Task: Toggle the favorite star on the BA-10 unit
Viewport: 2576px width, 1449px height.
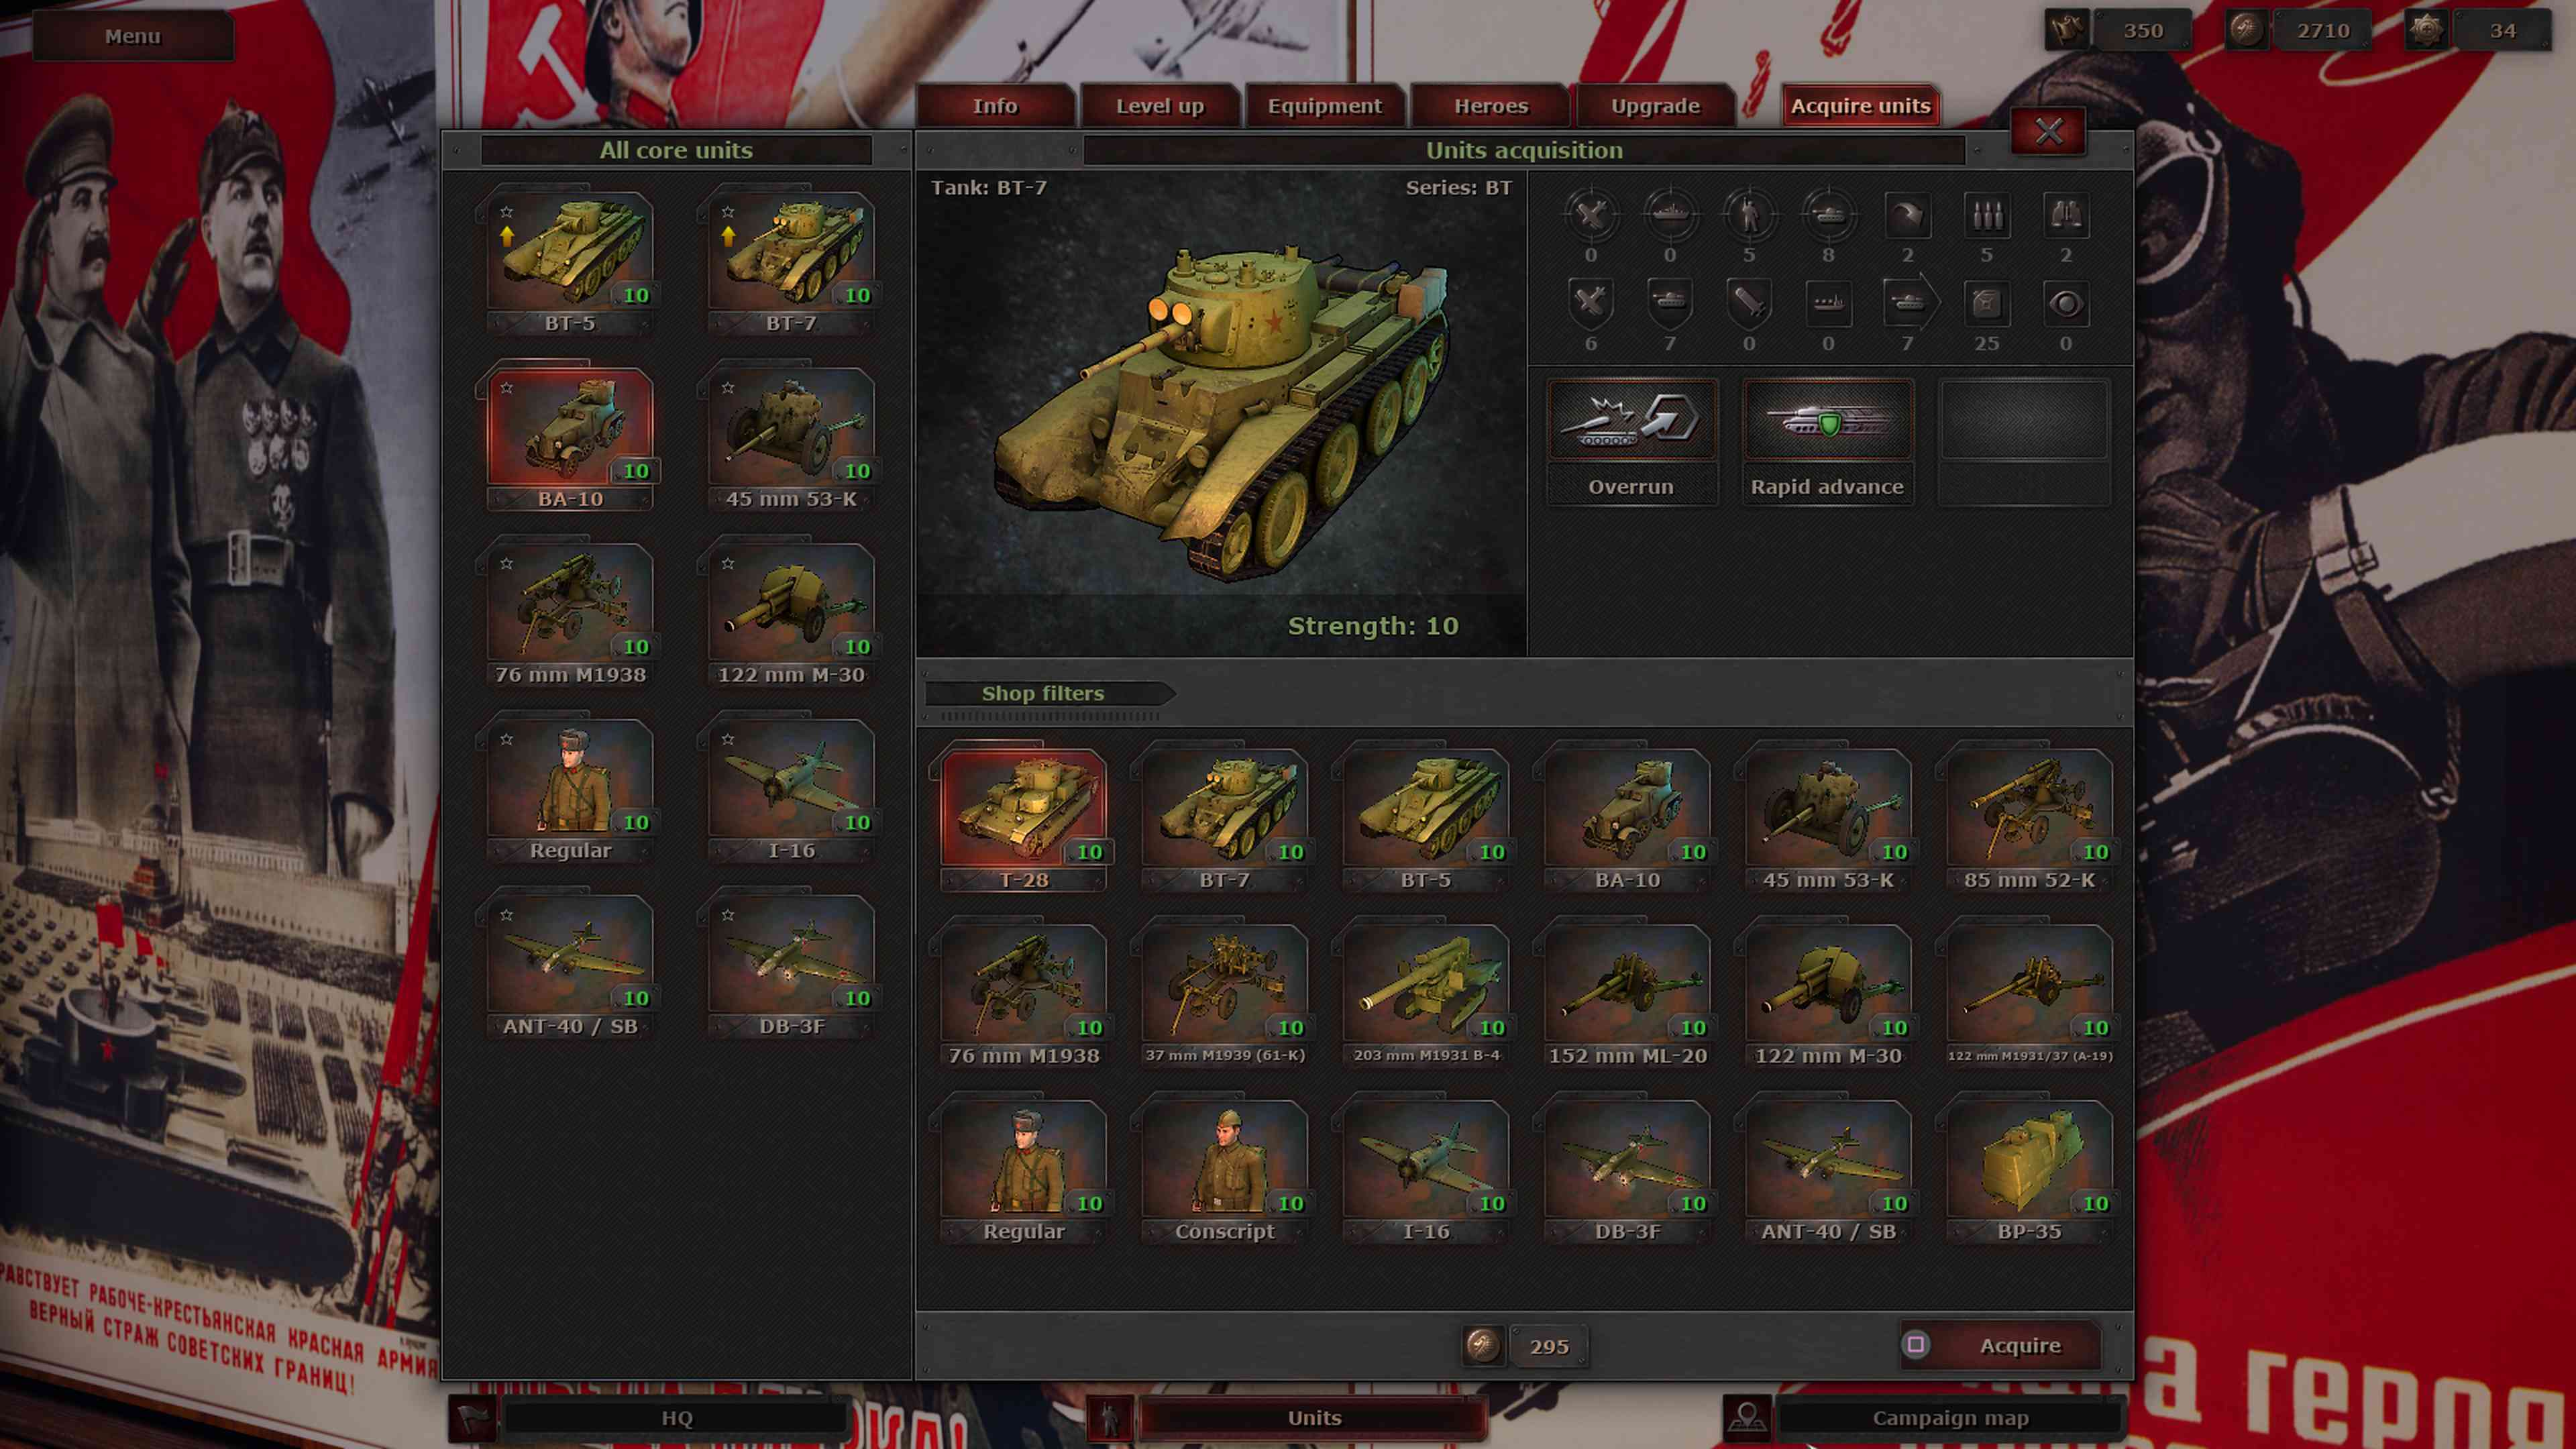Action: coord(509,387)
